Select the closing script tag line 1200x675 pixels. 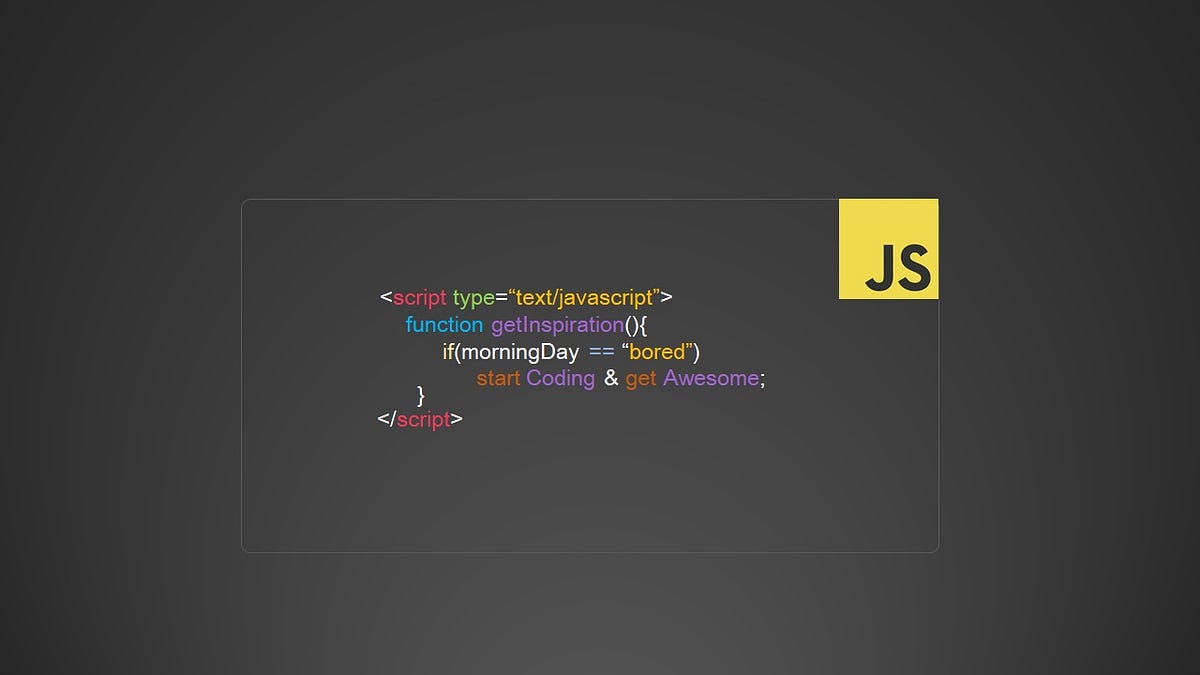pos(420,419)
